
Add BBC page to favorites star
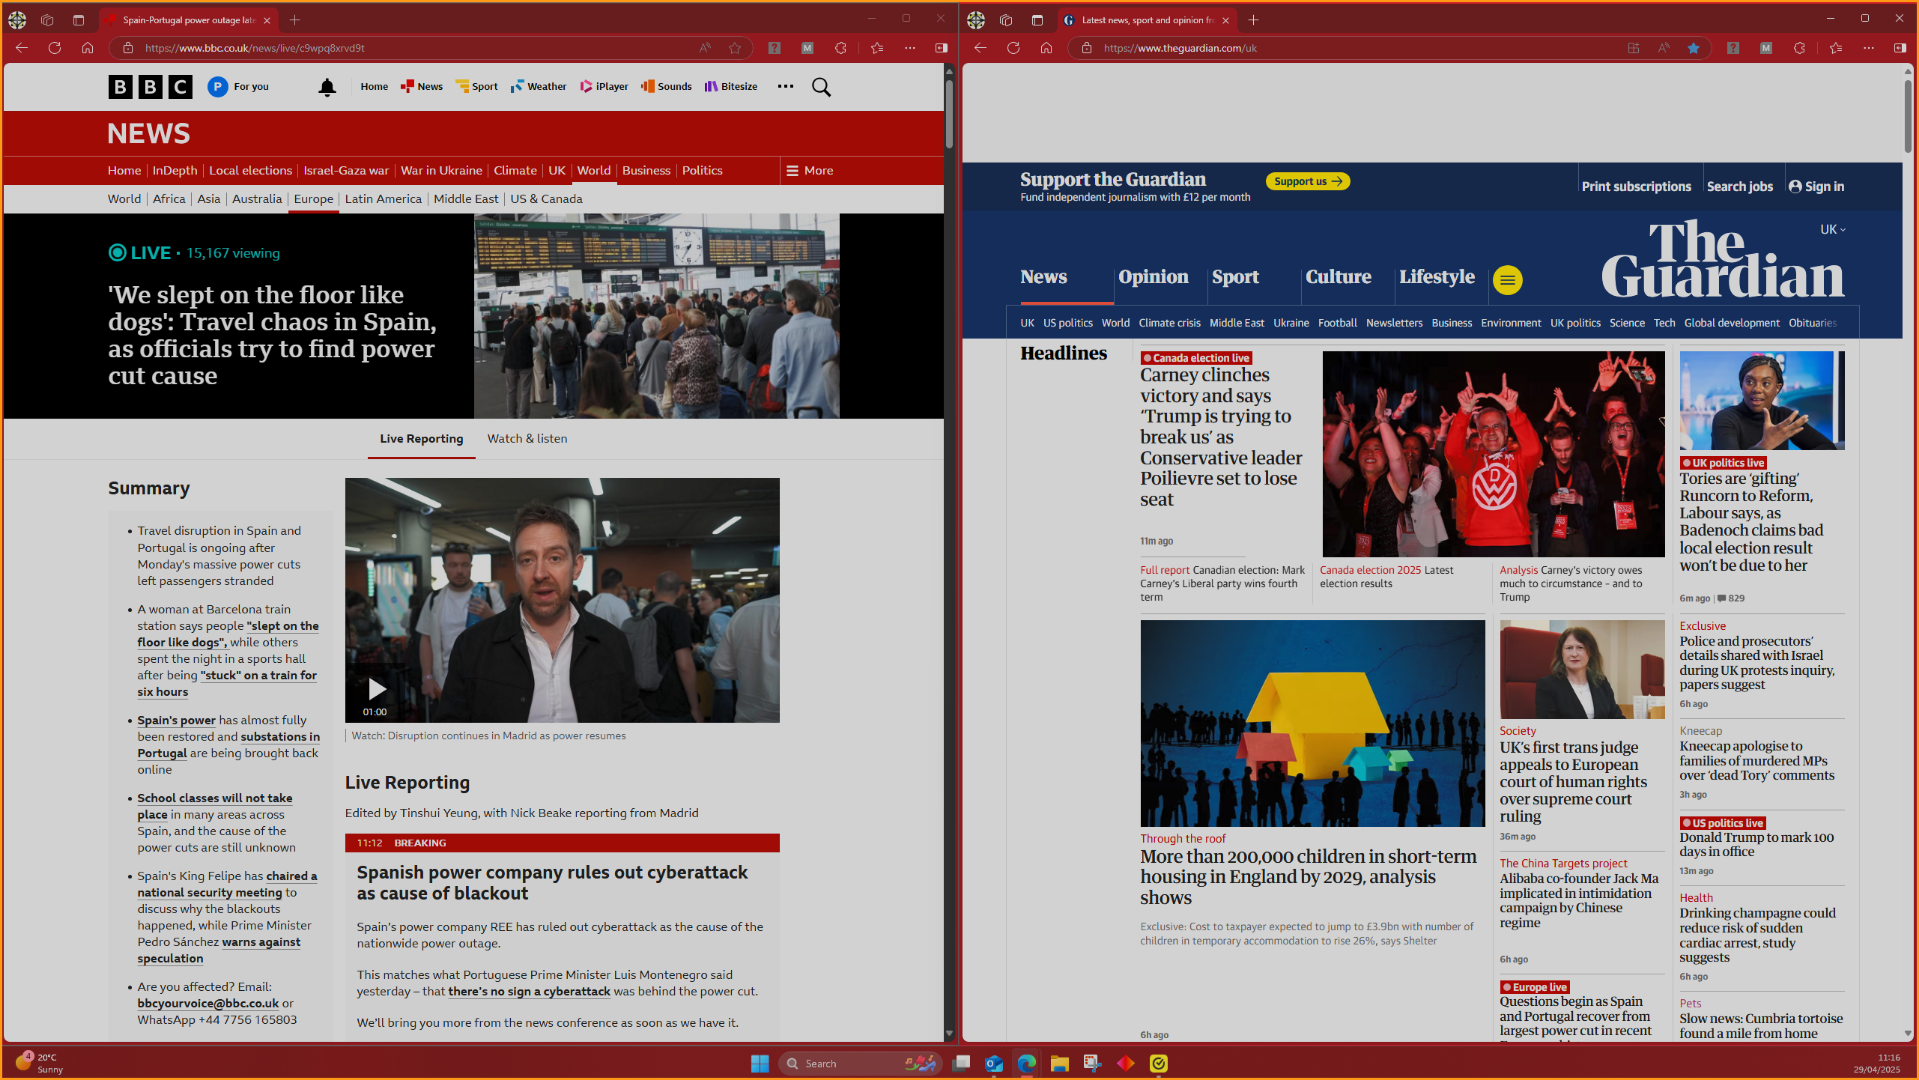(736, 48)
